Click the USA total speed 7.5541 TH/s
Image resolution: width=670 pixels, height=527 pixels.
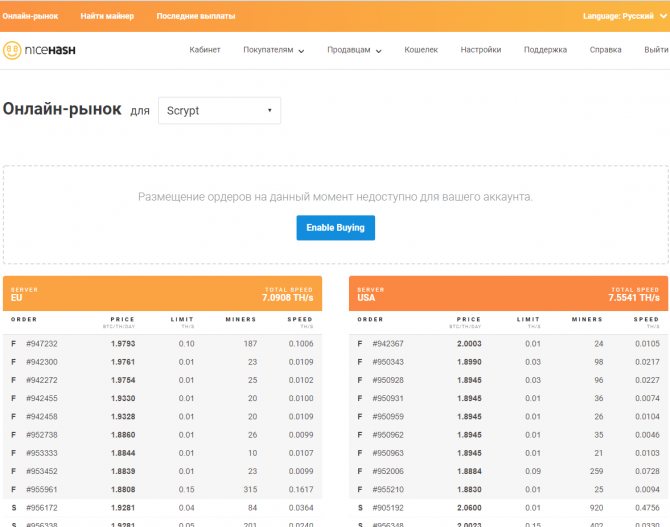(634, 297)
